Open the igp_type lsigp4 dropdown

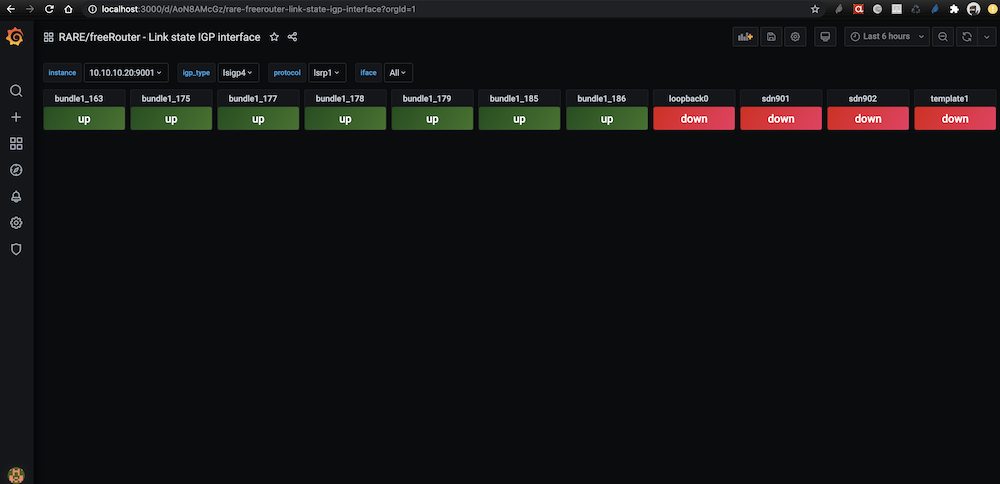pos(239,73)
